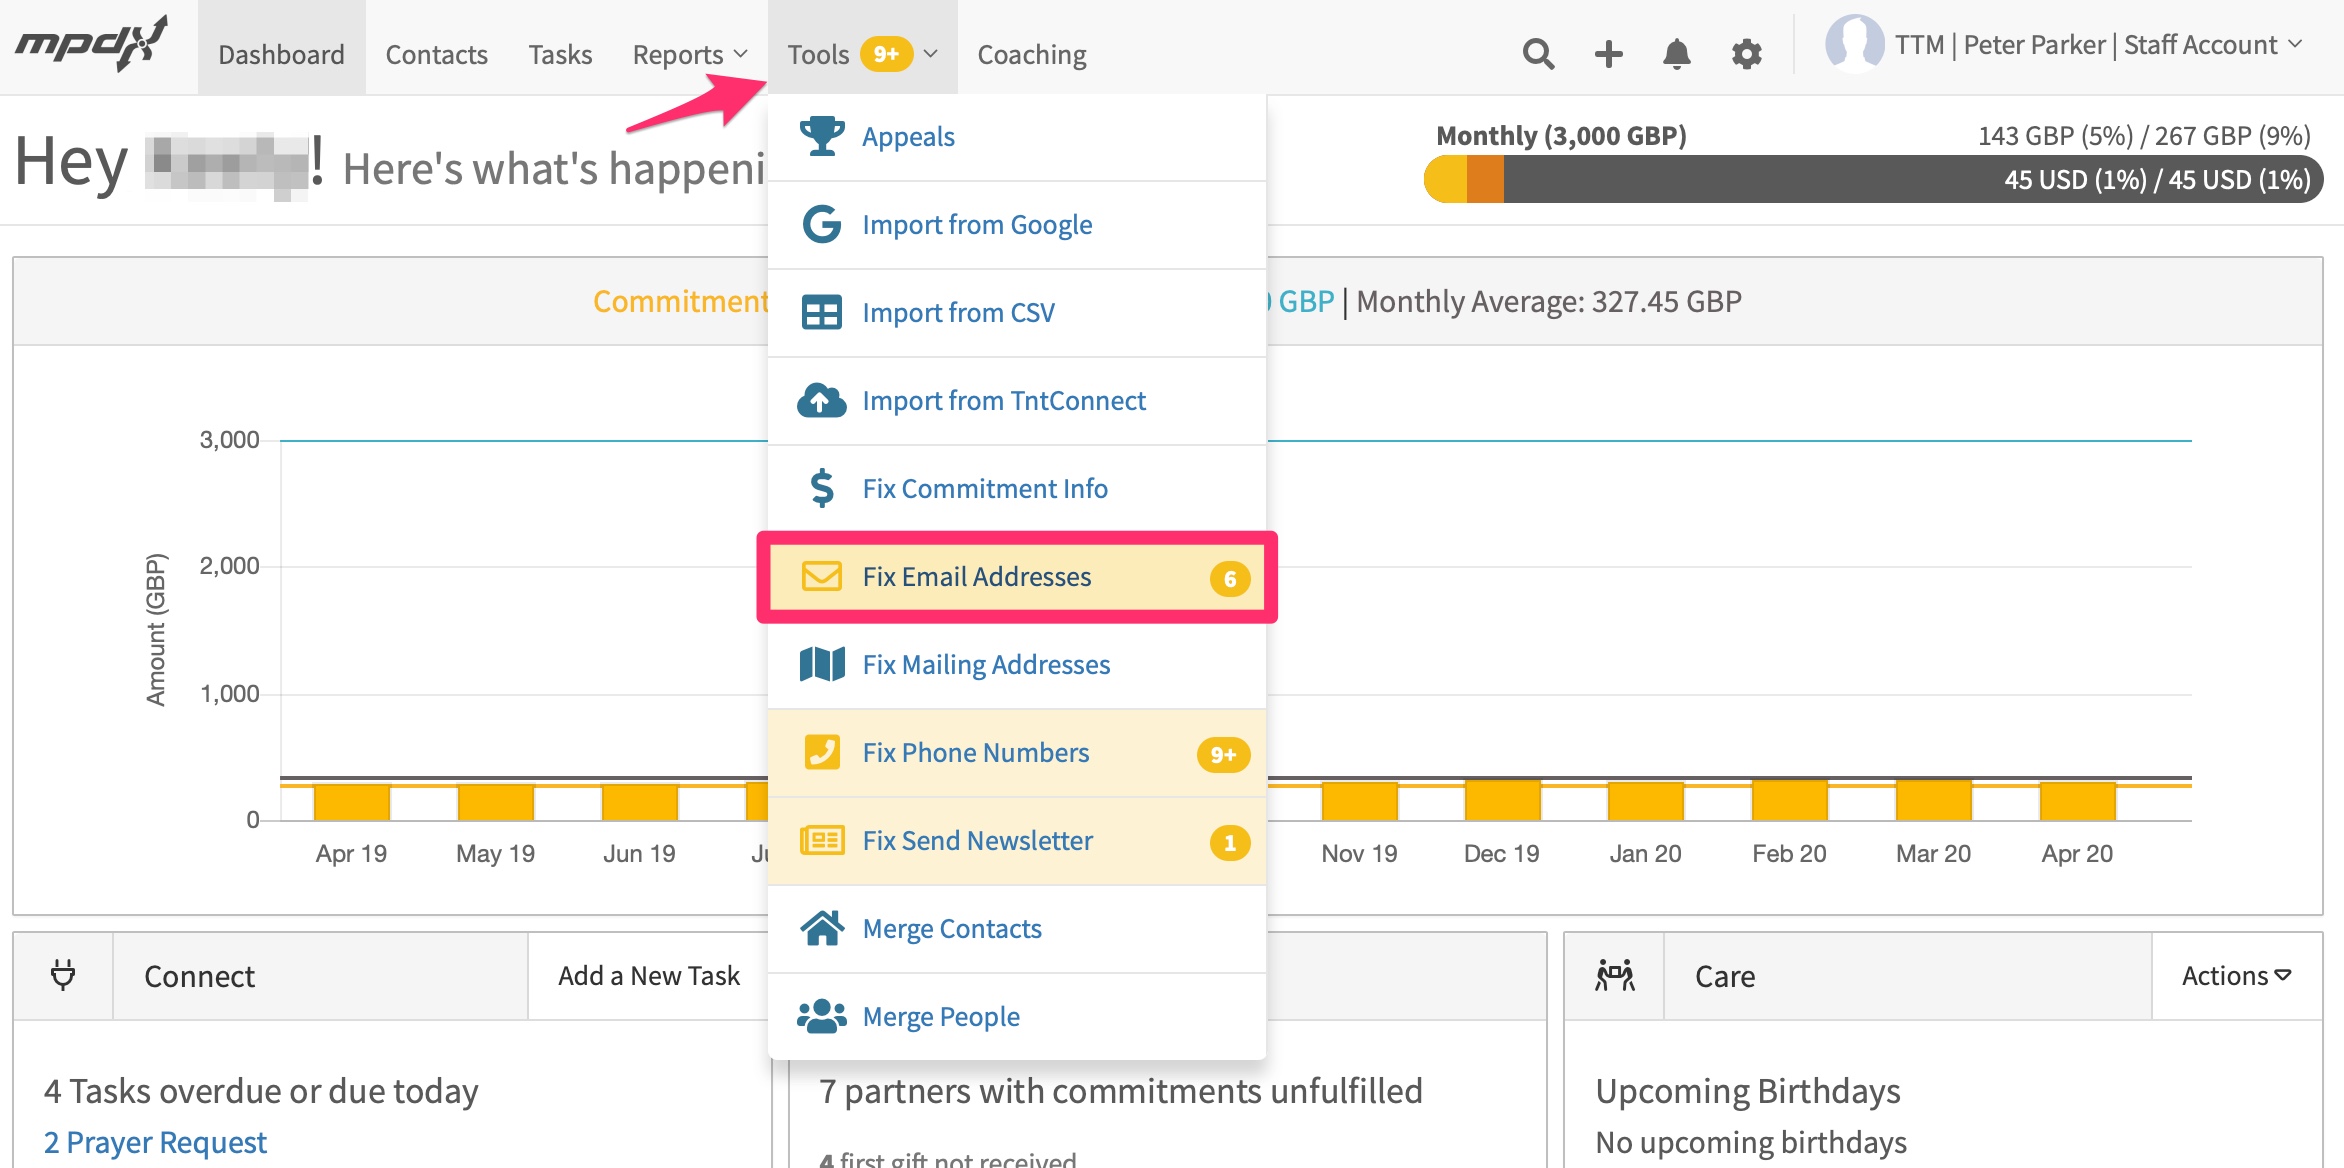Viewport: 2344px width, 1168px height.
Task: Select Fix Phone Numbers
Action: click(x=1017, y=753)
